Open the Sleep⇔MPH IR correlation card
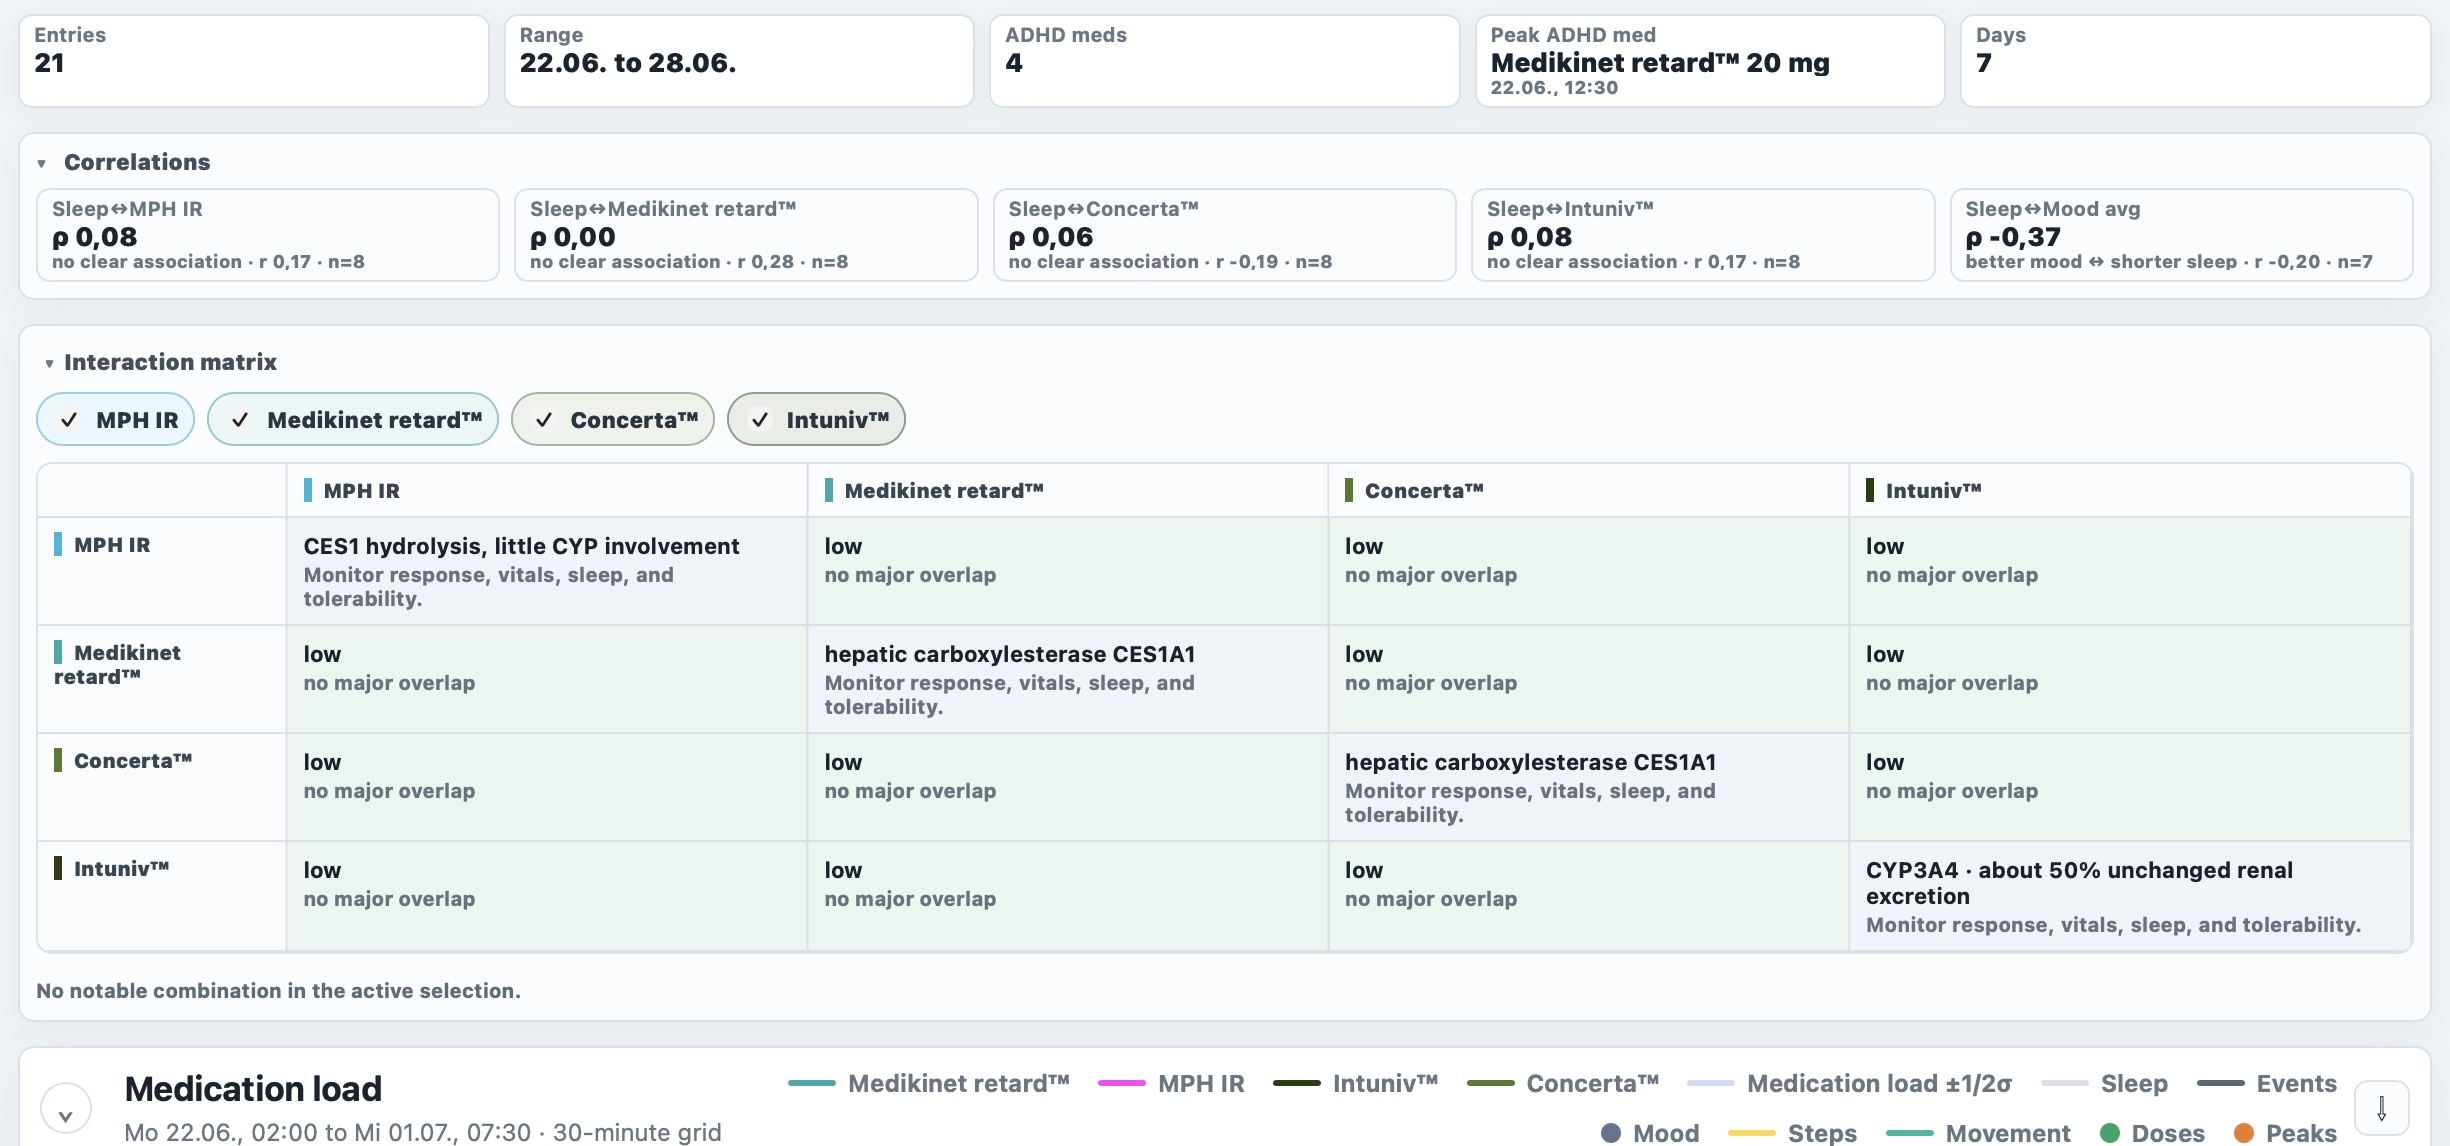The height and width of the screenshot is (1146, 2450). [268, 235]
